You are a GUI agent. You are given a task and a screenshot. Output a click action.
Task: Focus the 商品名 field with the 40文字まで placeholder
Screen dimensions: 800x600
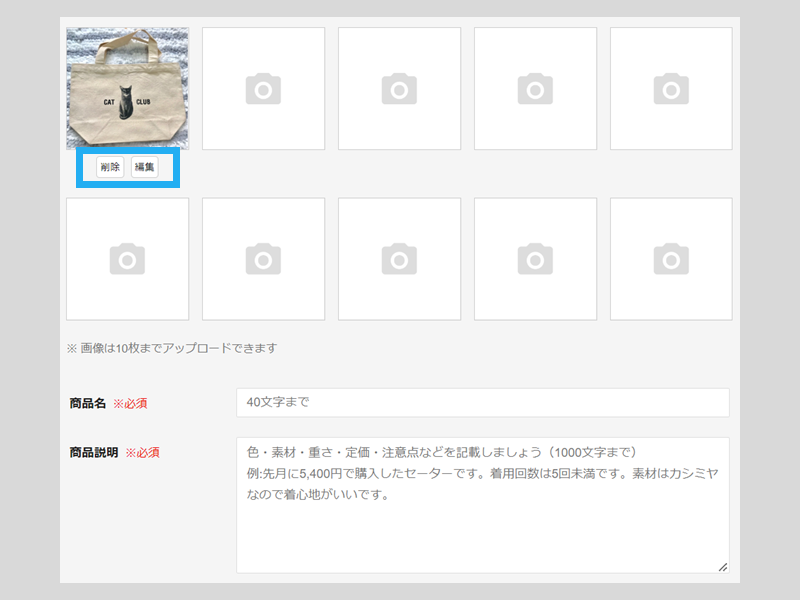coord(483,403)
